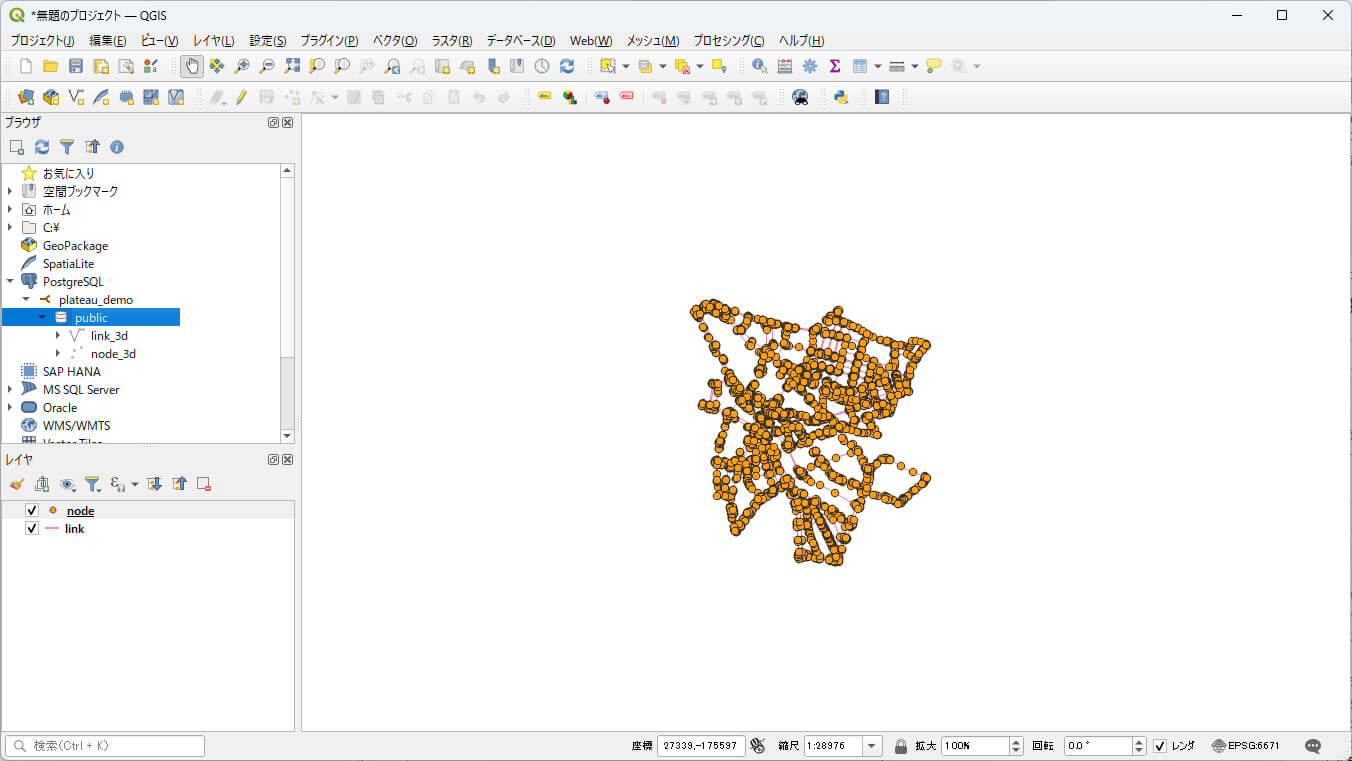Open the help book icon in toolbar
The height and width of the screenshot is (761, 1352).
(x=882, y=97)
